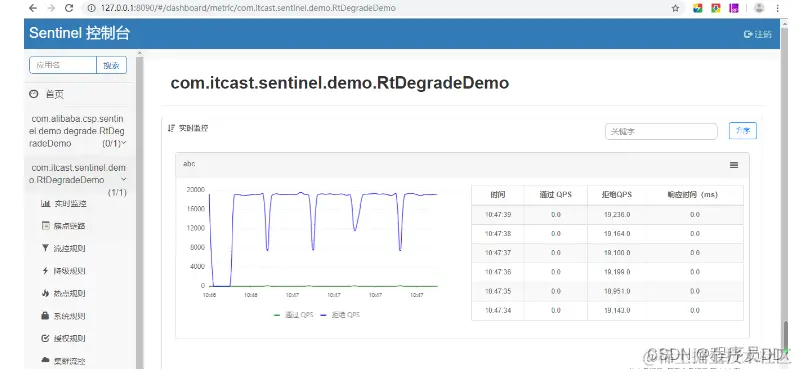Screen dimensions: 798x372
Task: Toggle 拒绝 QPS series in chart legend
Action: tap(340, 315)
